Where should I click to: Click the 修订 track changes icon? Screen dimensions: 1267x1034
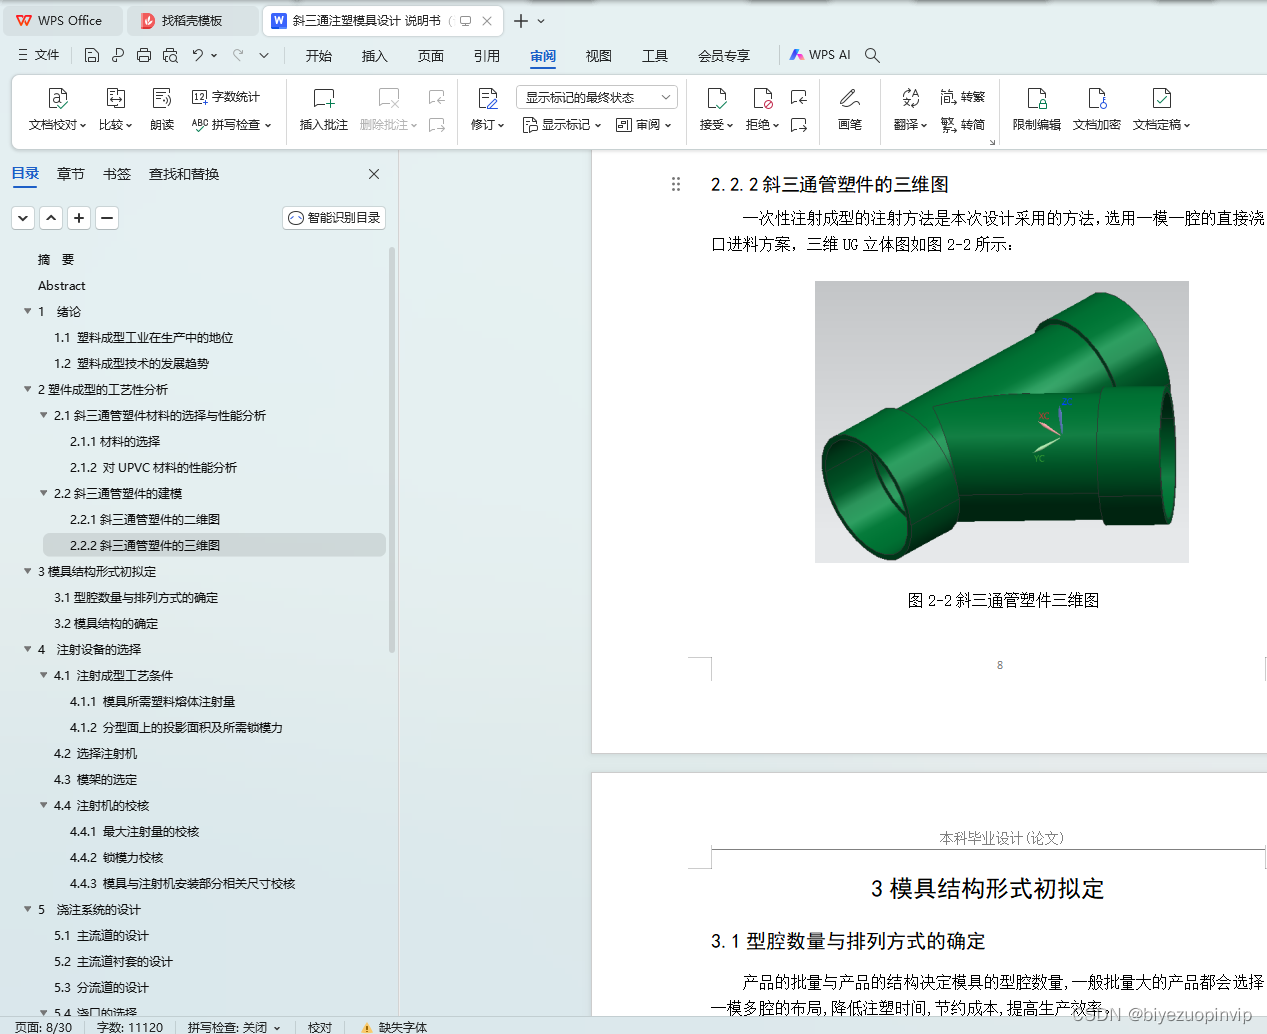488,98
